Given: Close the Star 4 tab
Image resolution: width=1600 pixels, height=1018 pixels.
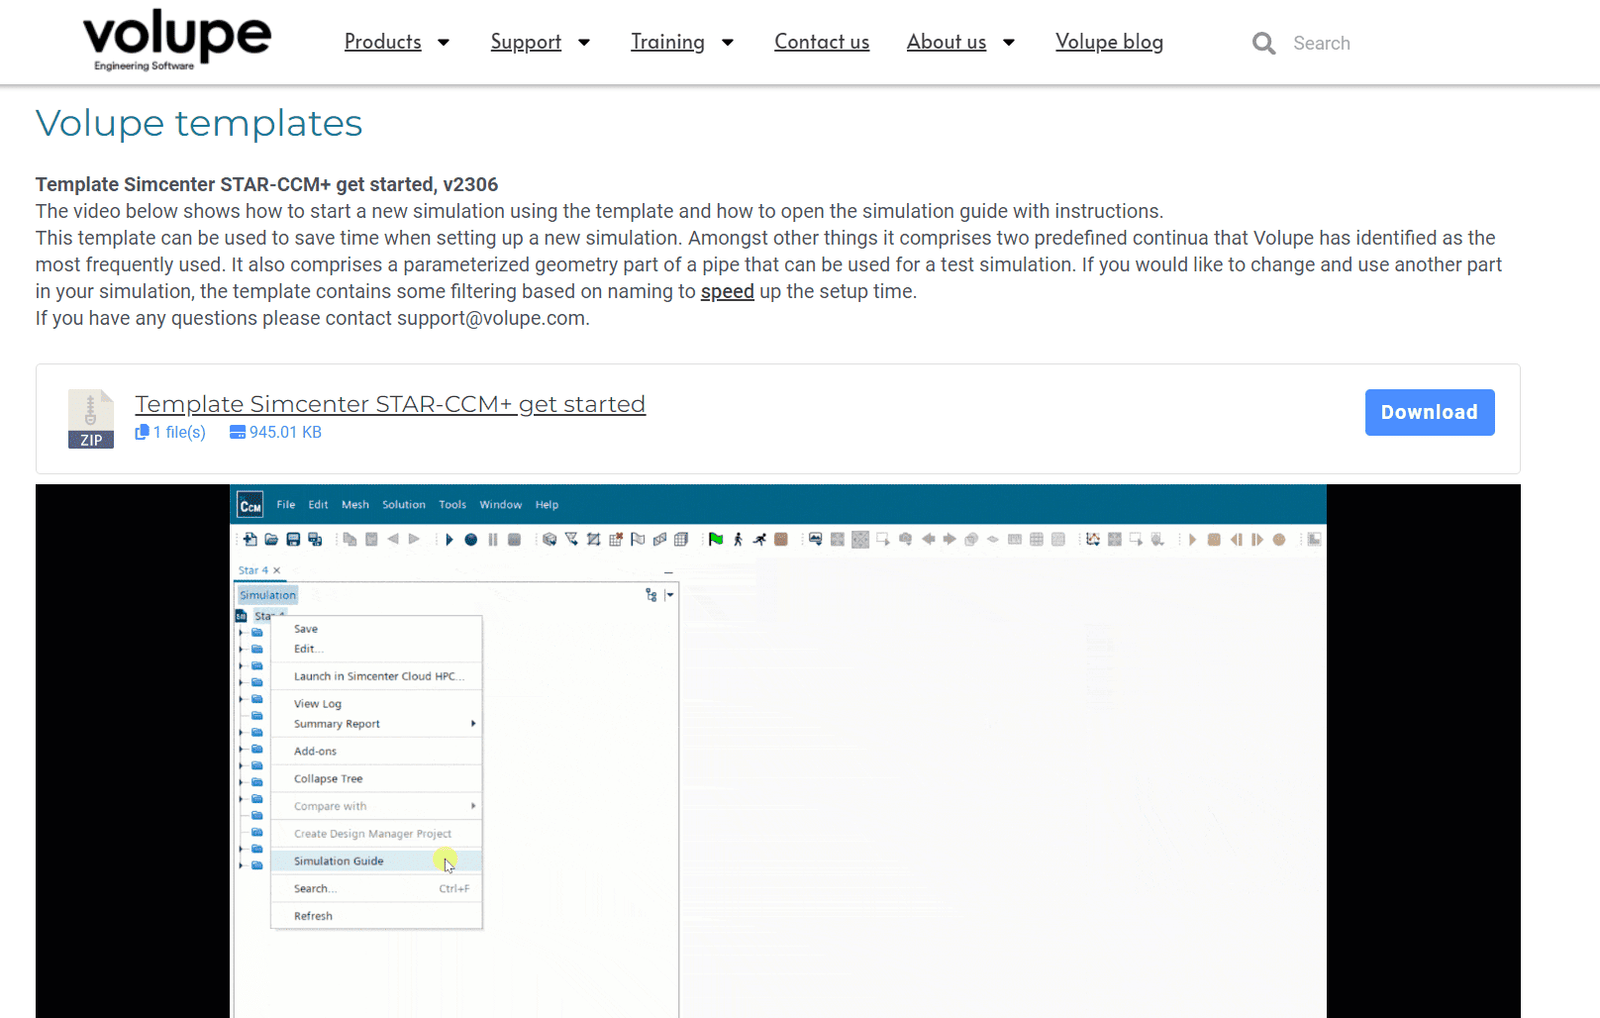Looking at the screenshot, I should pyautogui.click(x=277, y=570).
